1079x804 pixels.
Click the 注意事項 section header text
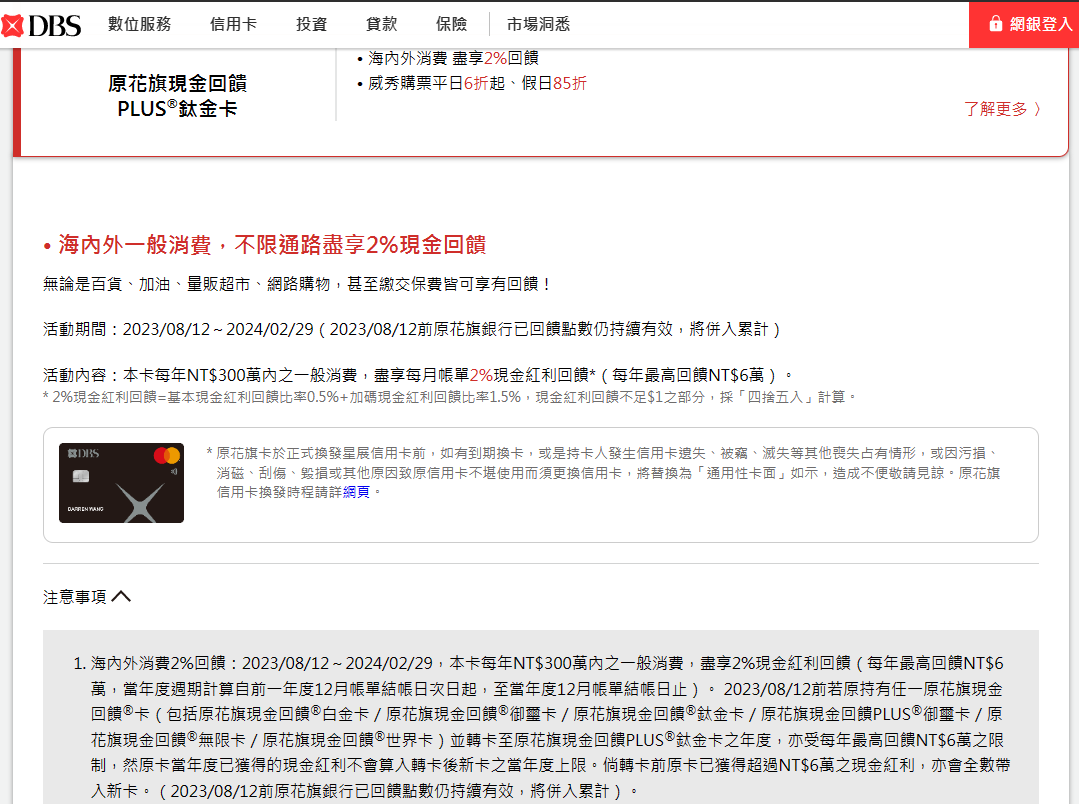[x=75, y=596]
